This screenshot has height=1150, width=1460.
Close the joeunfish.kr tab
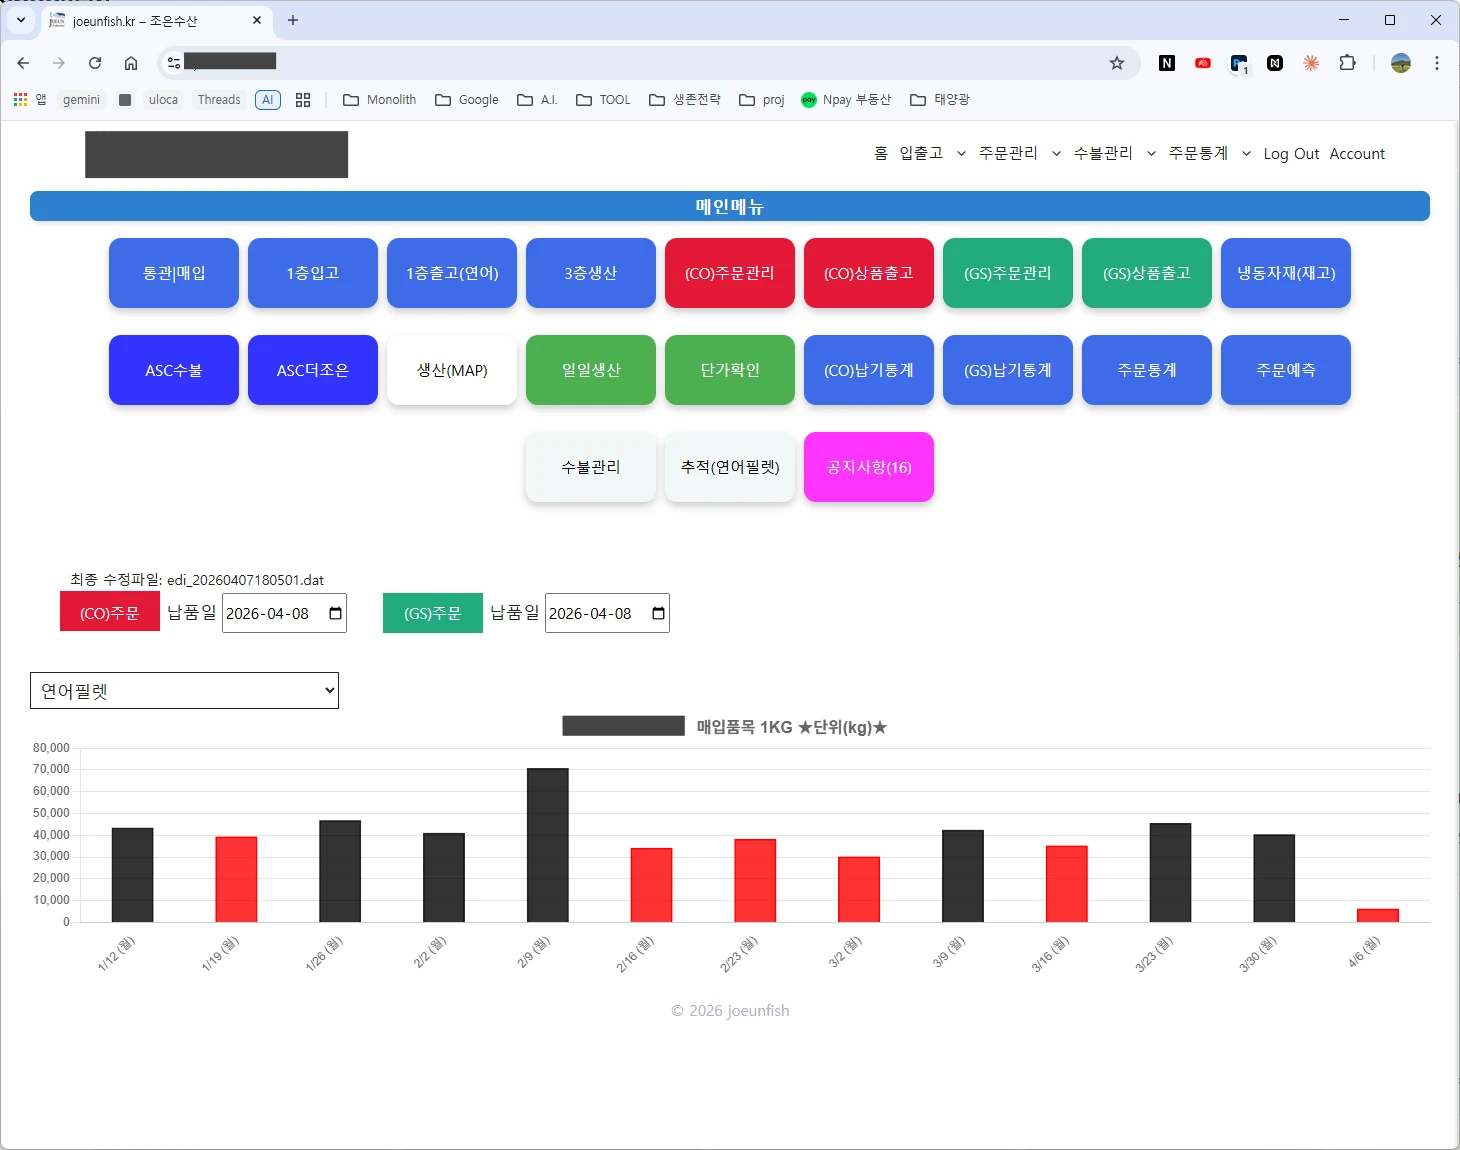(x=257, y=20)
